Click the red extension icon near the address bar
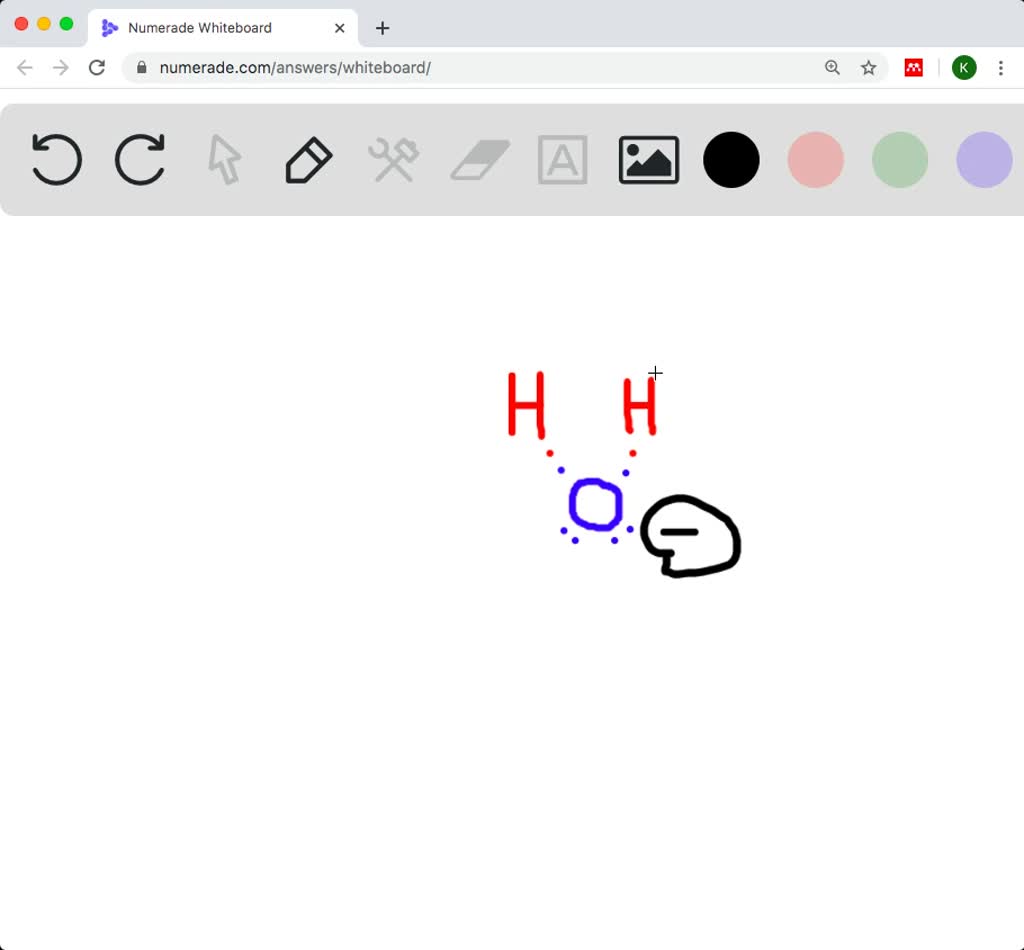This screenshot has height=950, width=1024. pos(914,68)
